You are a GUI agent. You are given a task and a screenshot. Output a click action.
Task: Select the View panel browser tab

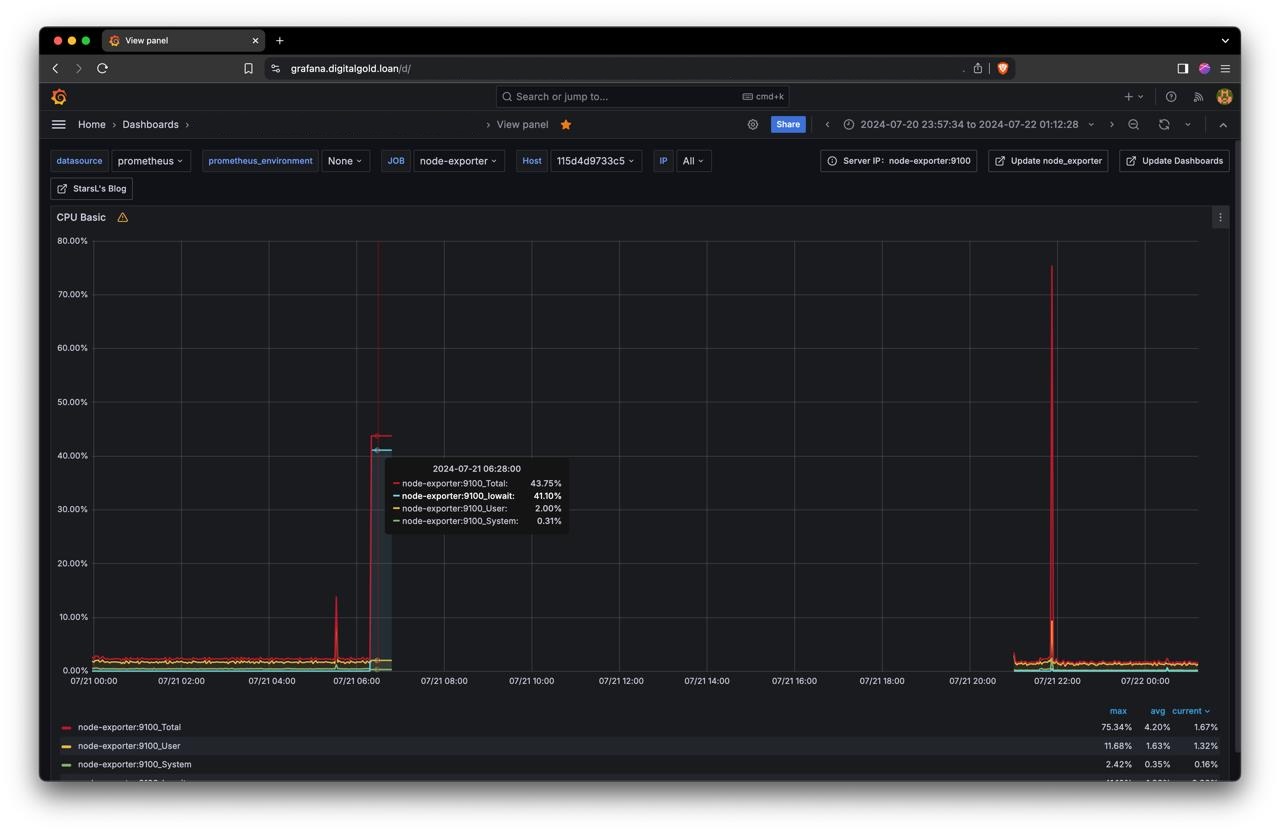[x=185, y=40]
